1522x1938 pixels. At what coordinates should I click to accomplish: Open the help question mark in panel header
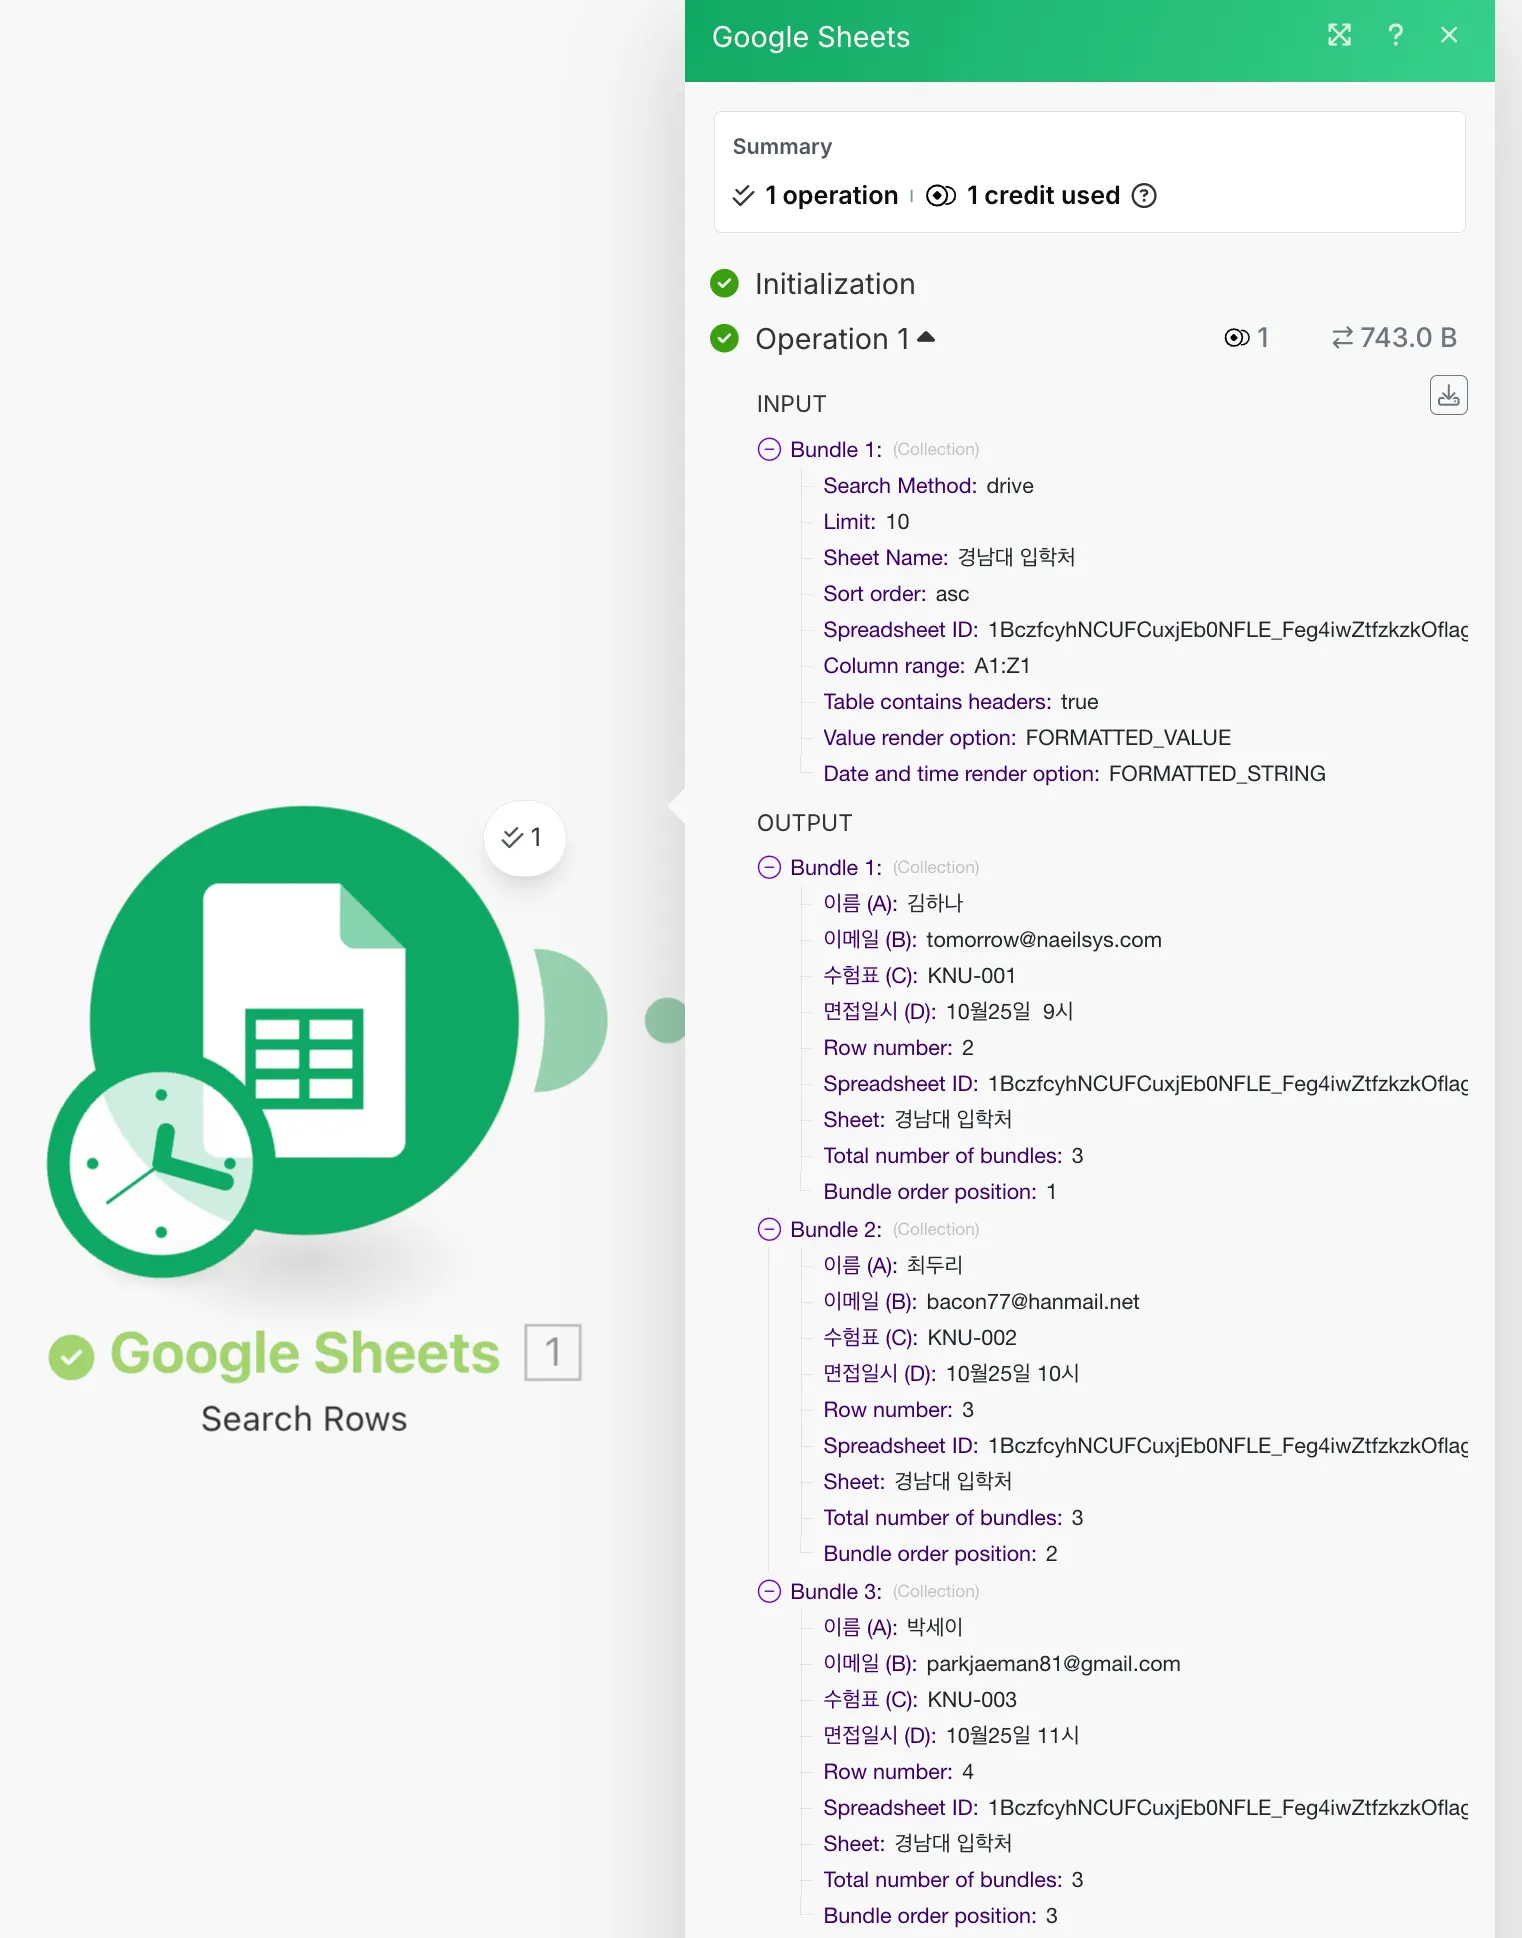point(1395,35)
